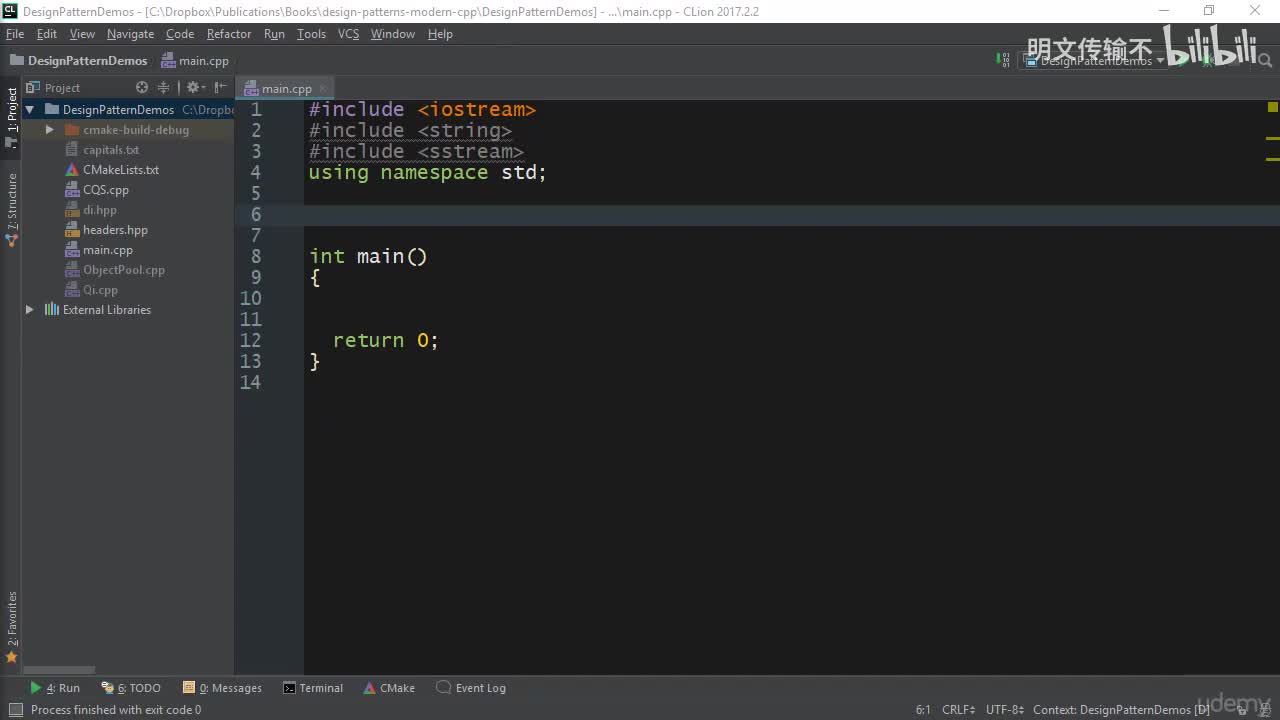Viewport: 1280px width, 720px height.
Task: Click the yellow inspection status square in editor gutter
Action: 1273,107
